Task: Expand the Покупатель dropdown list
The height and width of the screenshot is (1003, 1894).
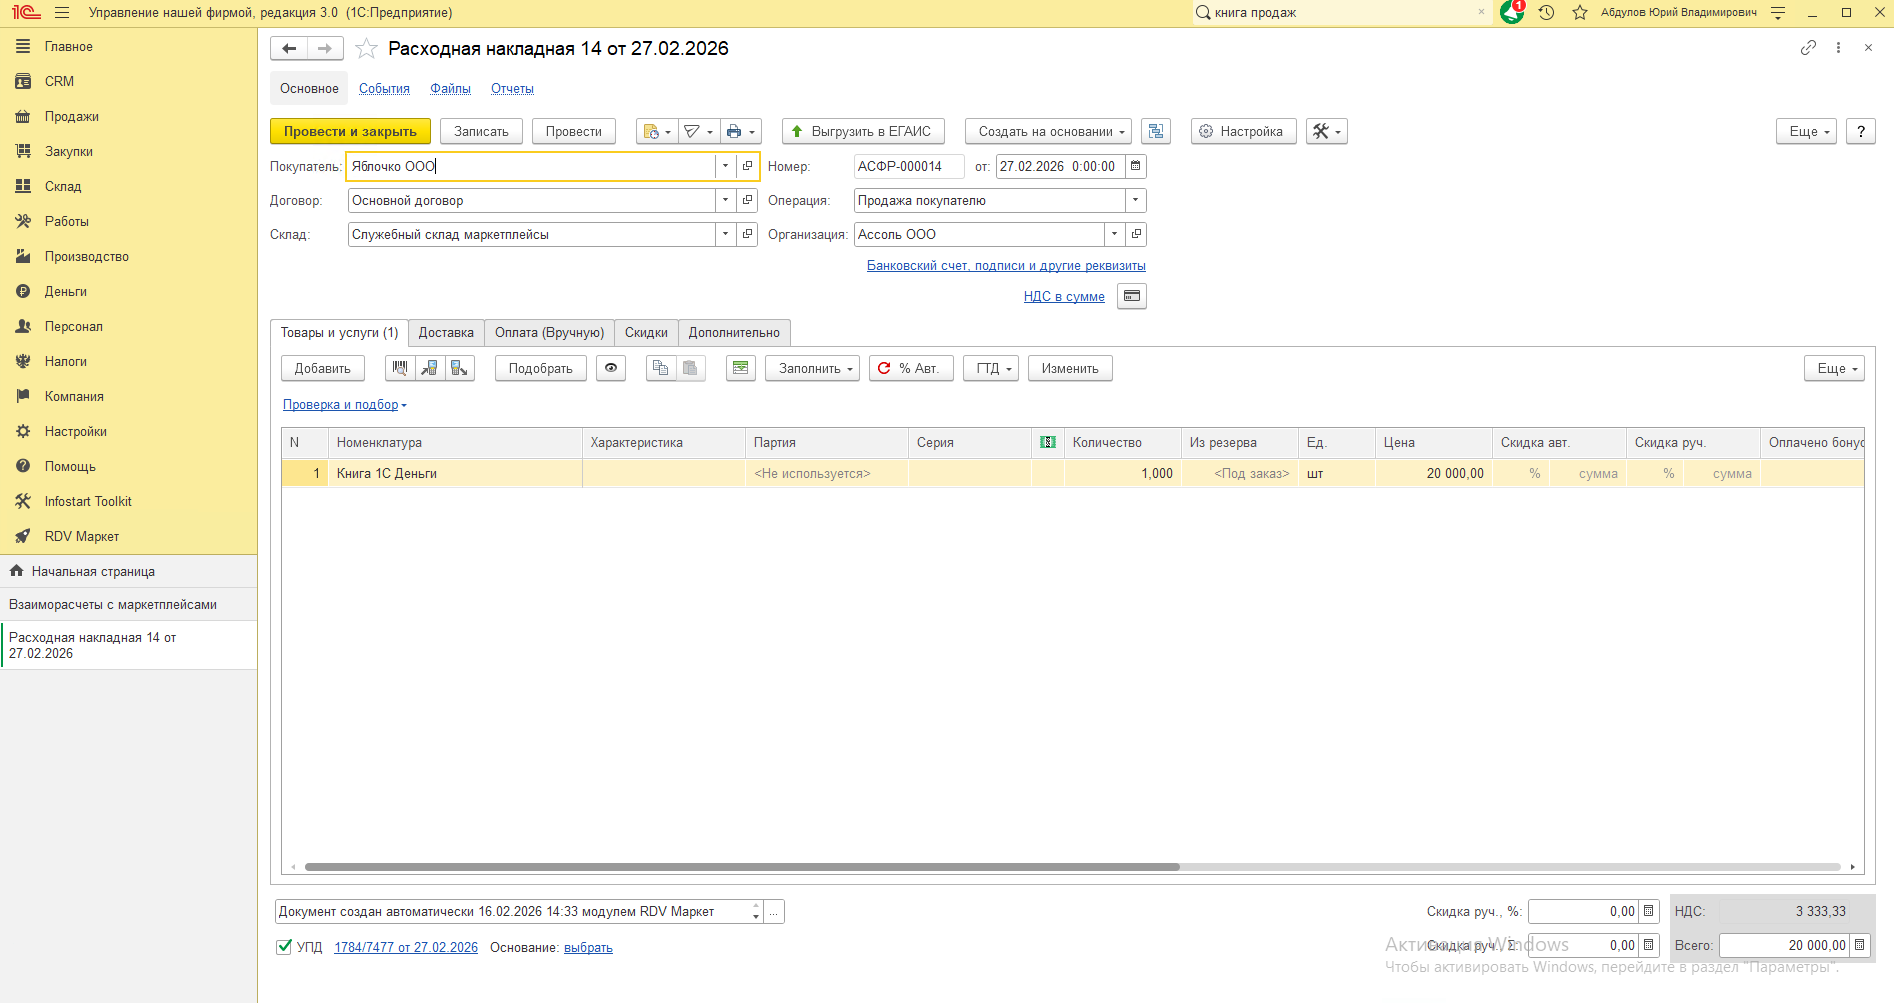Action: point(725,166)
